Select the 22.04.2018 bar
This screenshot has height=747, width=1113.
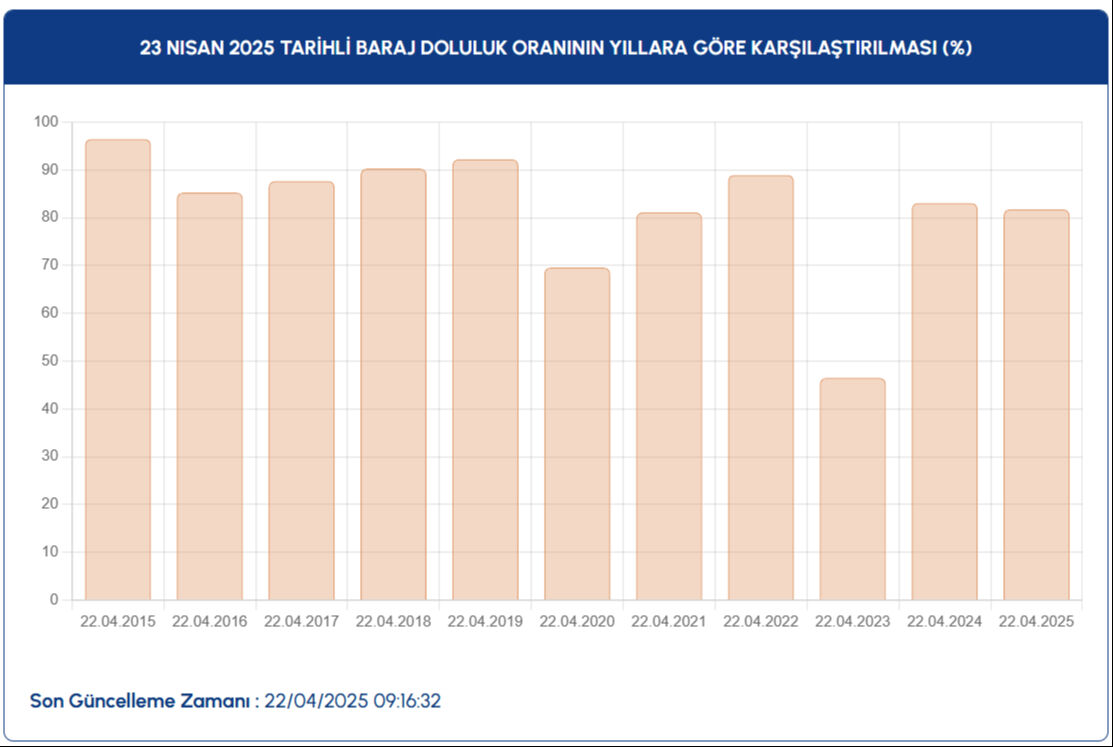pyautogui.click(x=393, y=385)
